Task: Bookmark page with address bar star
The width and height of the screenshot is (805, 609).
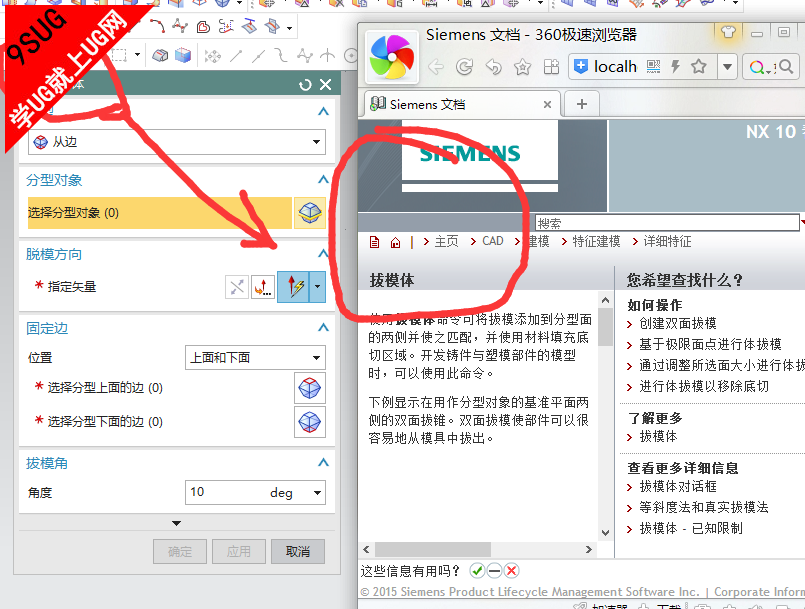Action: coord(698,66)
